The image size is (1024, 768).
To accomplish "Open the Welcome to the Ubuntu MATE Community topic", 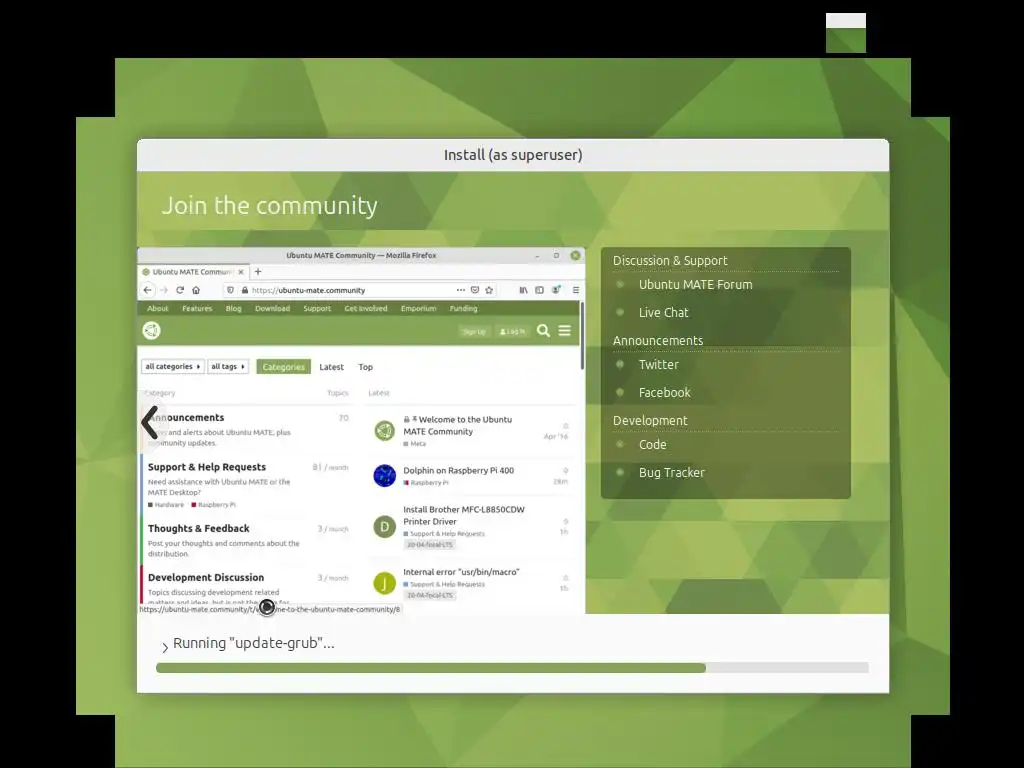I will 458,425.
